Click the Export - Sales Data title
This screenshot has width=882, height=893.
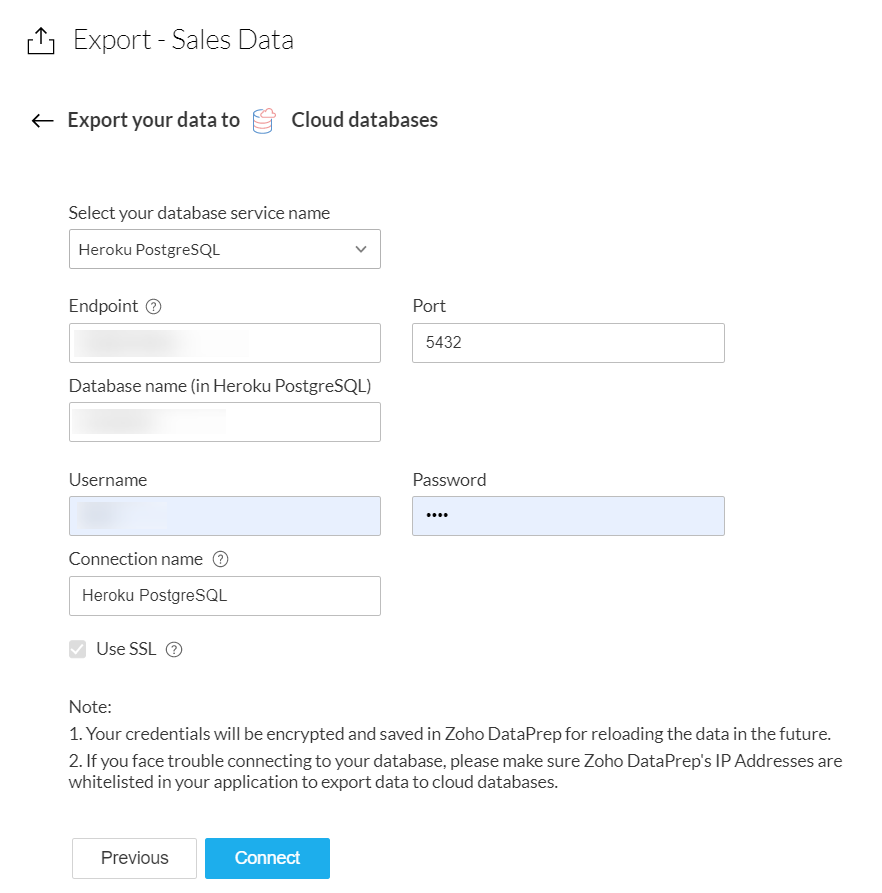[183, 40]
